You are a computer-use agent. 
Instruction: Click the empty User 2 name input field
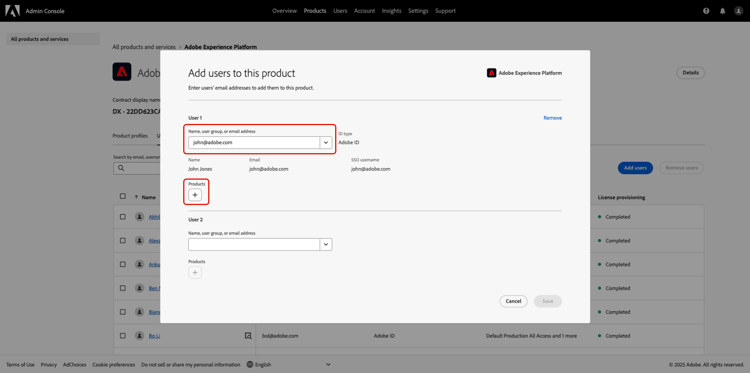pos(254,244)
